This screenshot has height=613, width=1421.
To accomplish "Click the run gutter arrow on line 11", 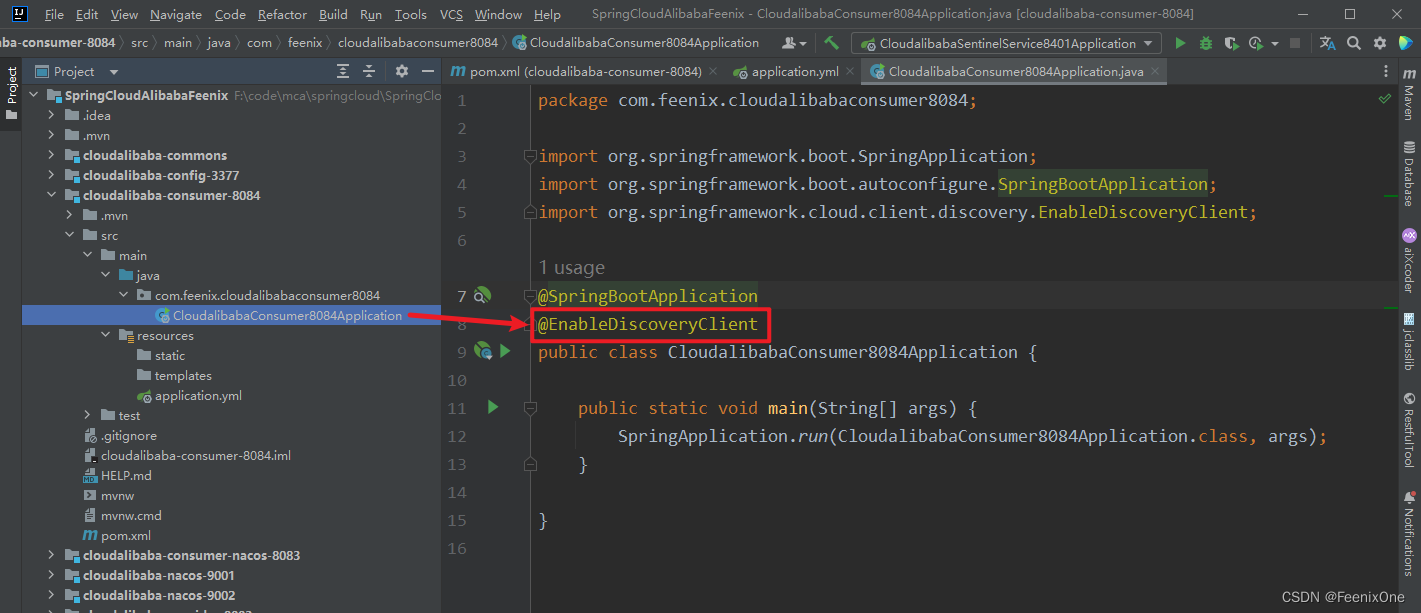I will [x=492, y=407].
